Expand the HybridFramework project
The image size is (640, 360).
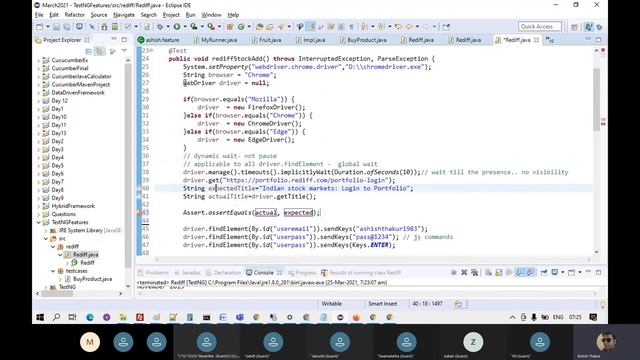tap(39, 206)
